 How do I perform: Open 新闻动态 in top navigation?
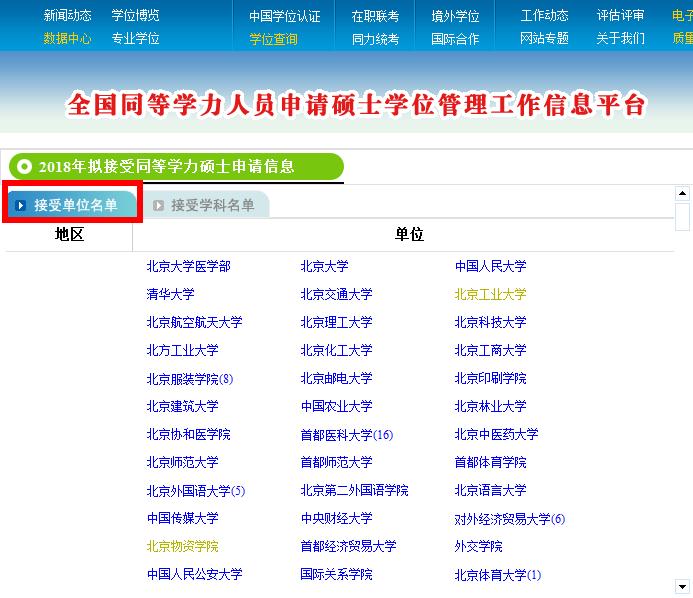tap(67, 16)
